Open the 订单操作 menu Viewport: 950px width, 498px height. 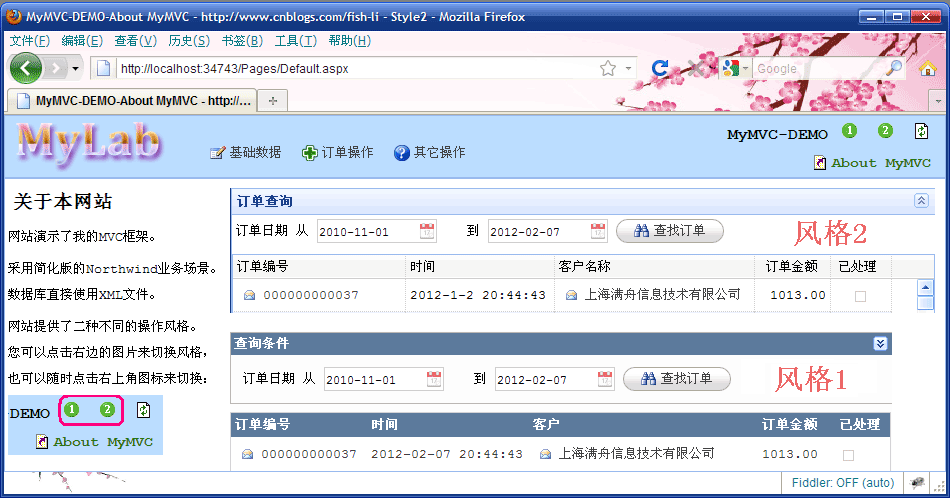click(x=337, y=152)
